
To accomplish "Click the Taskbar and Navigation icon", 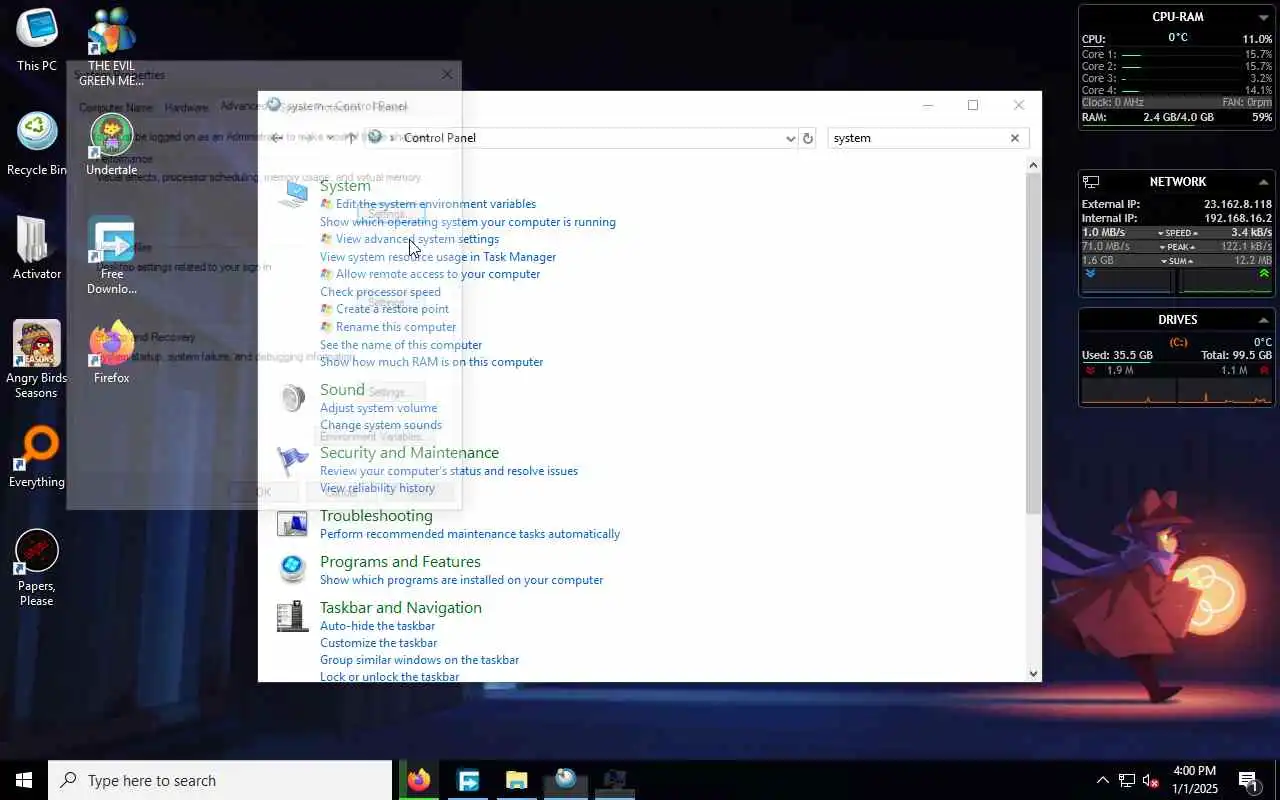I will click(x=293, y=616).
